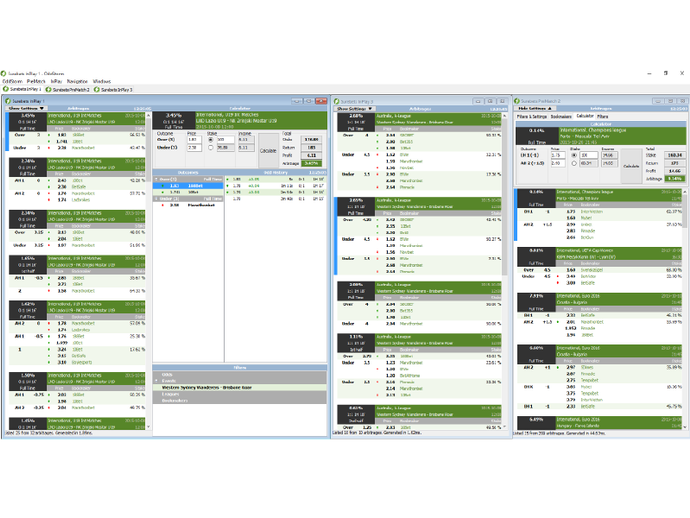Expand Bookmakers section in Filters panel

(x=240, y=401)
